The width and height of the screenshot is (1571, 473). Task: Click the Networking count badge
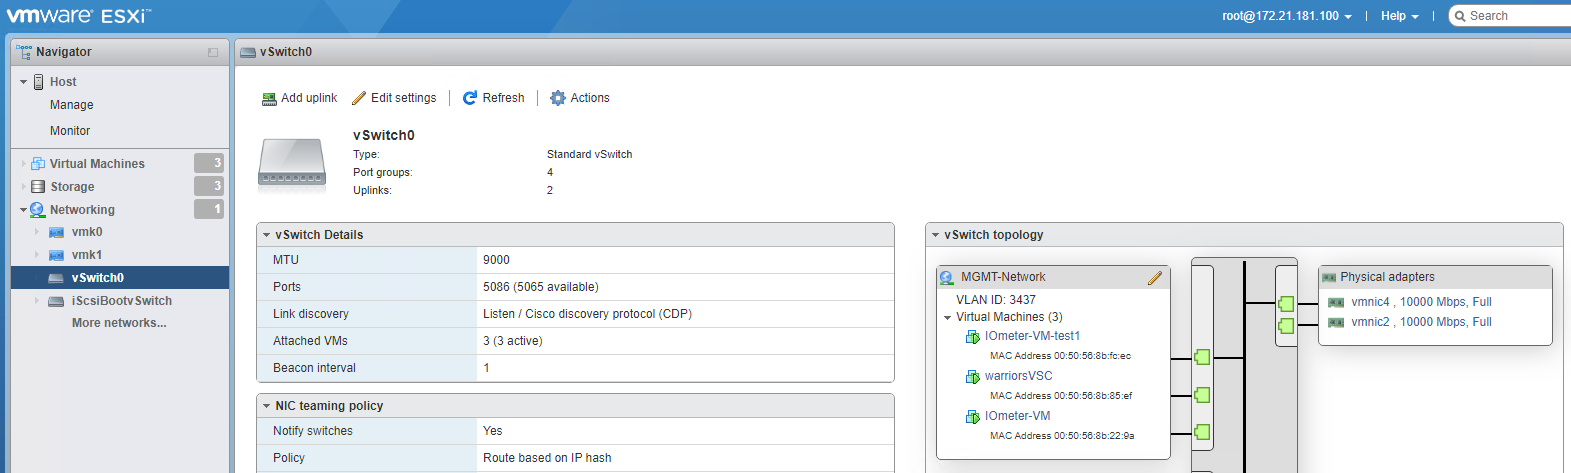[209, 209]
